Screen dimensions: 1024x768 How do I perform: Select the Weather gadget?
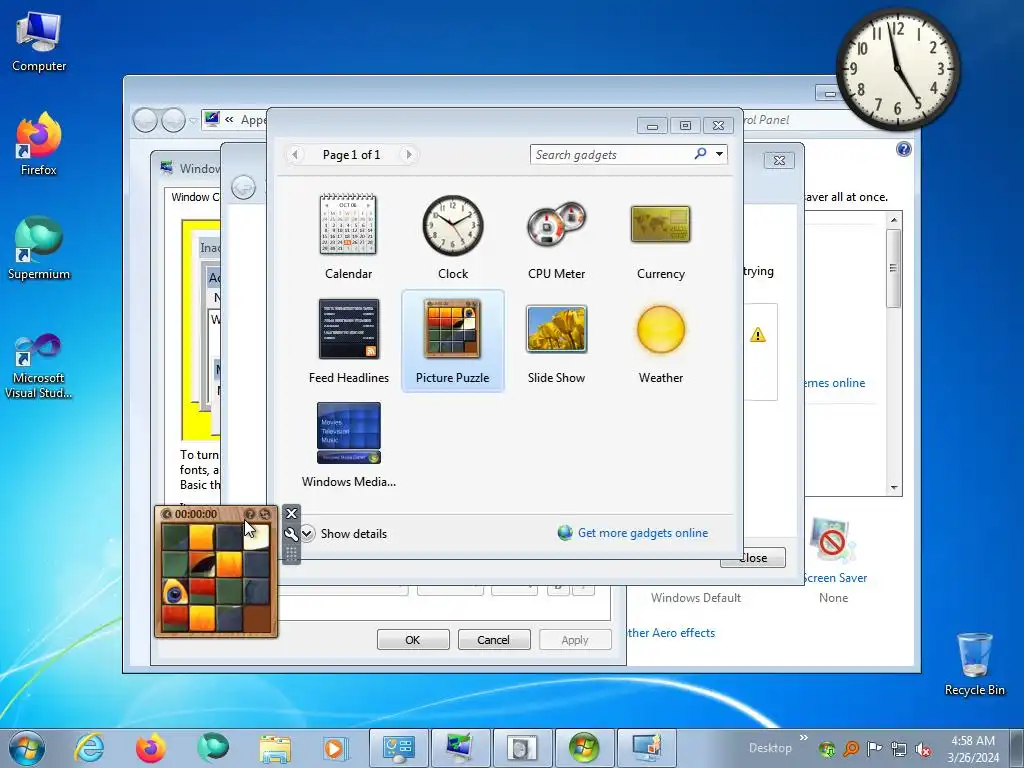coord(660,341)
